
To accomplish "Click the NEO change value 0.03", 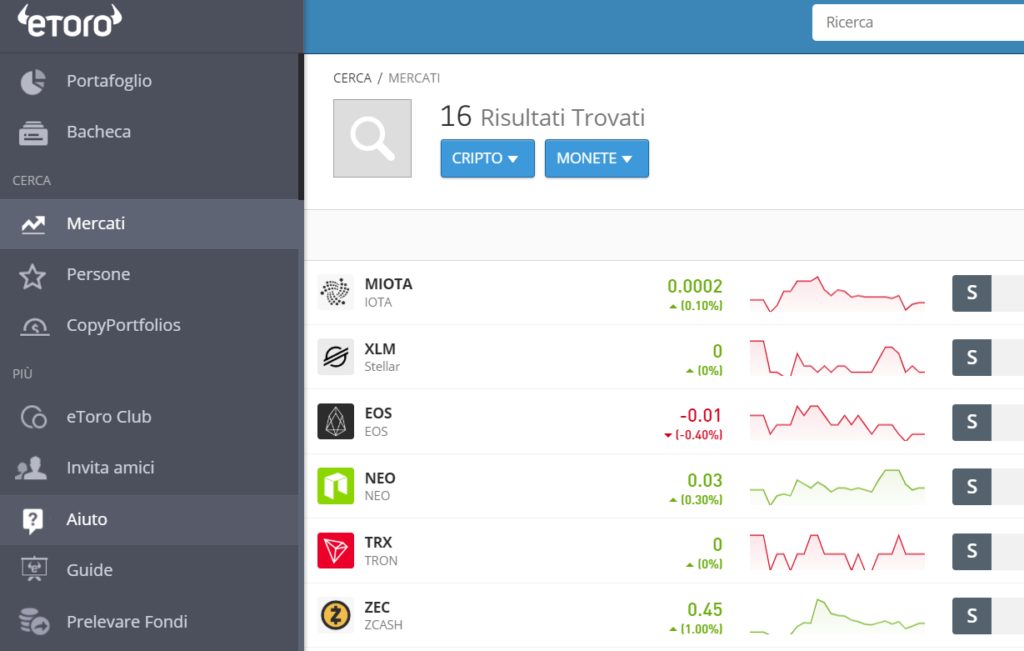I will click(x=705, y=481).
